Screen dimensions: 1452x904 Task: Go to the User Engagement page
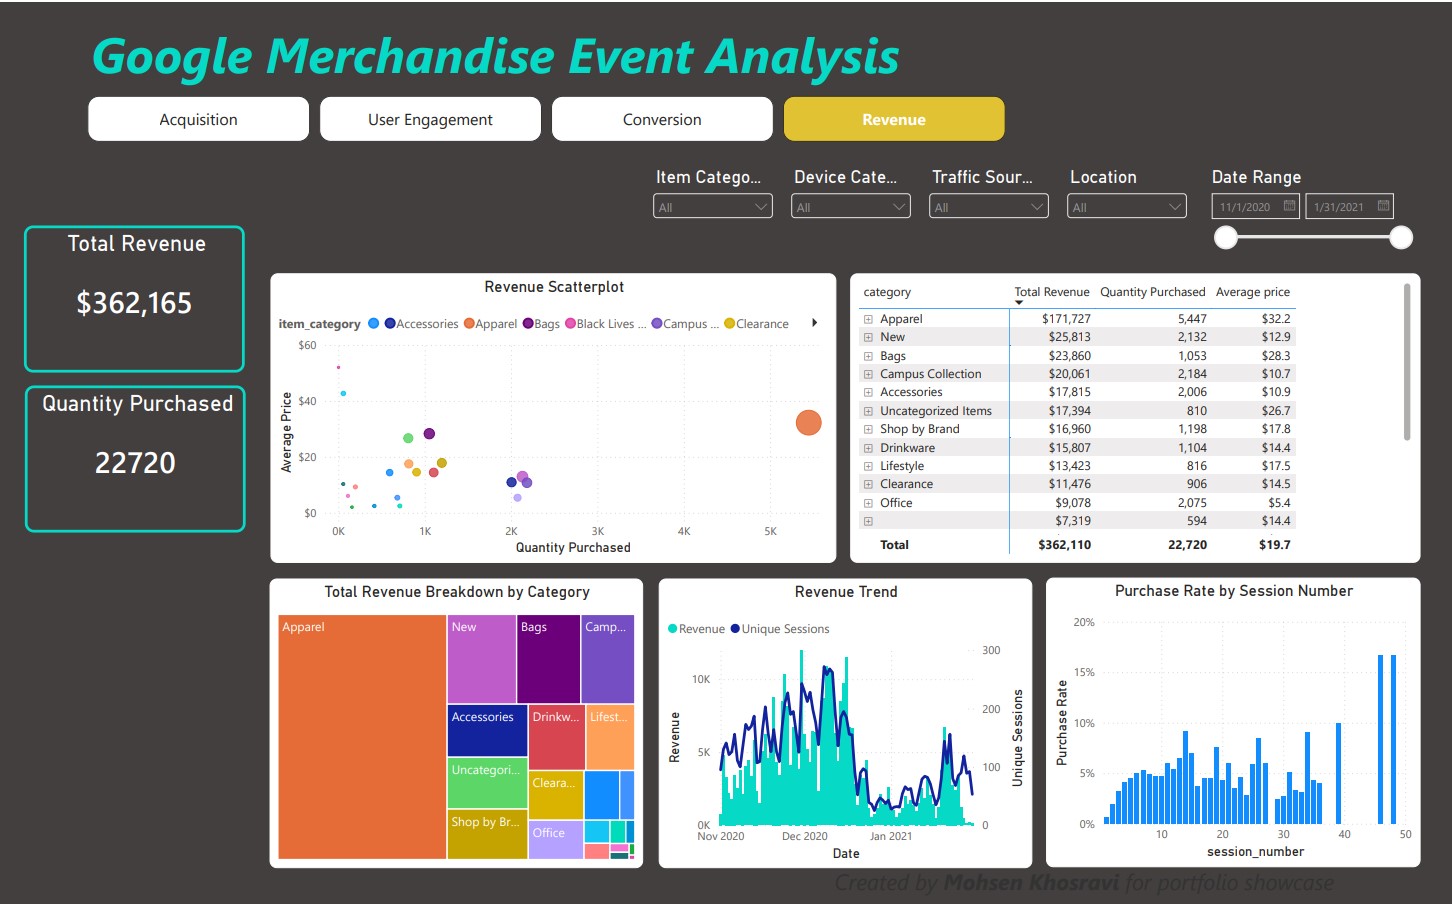[430, 119]
